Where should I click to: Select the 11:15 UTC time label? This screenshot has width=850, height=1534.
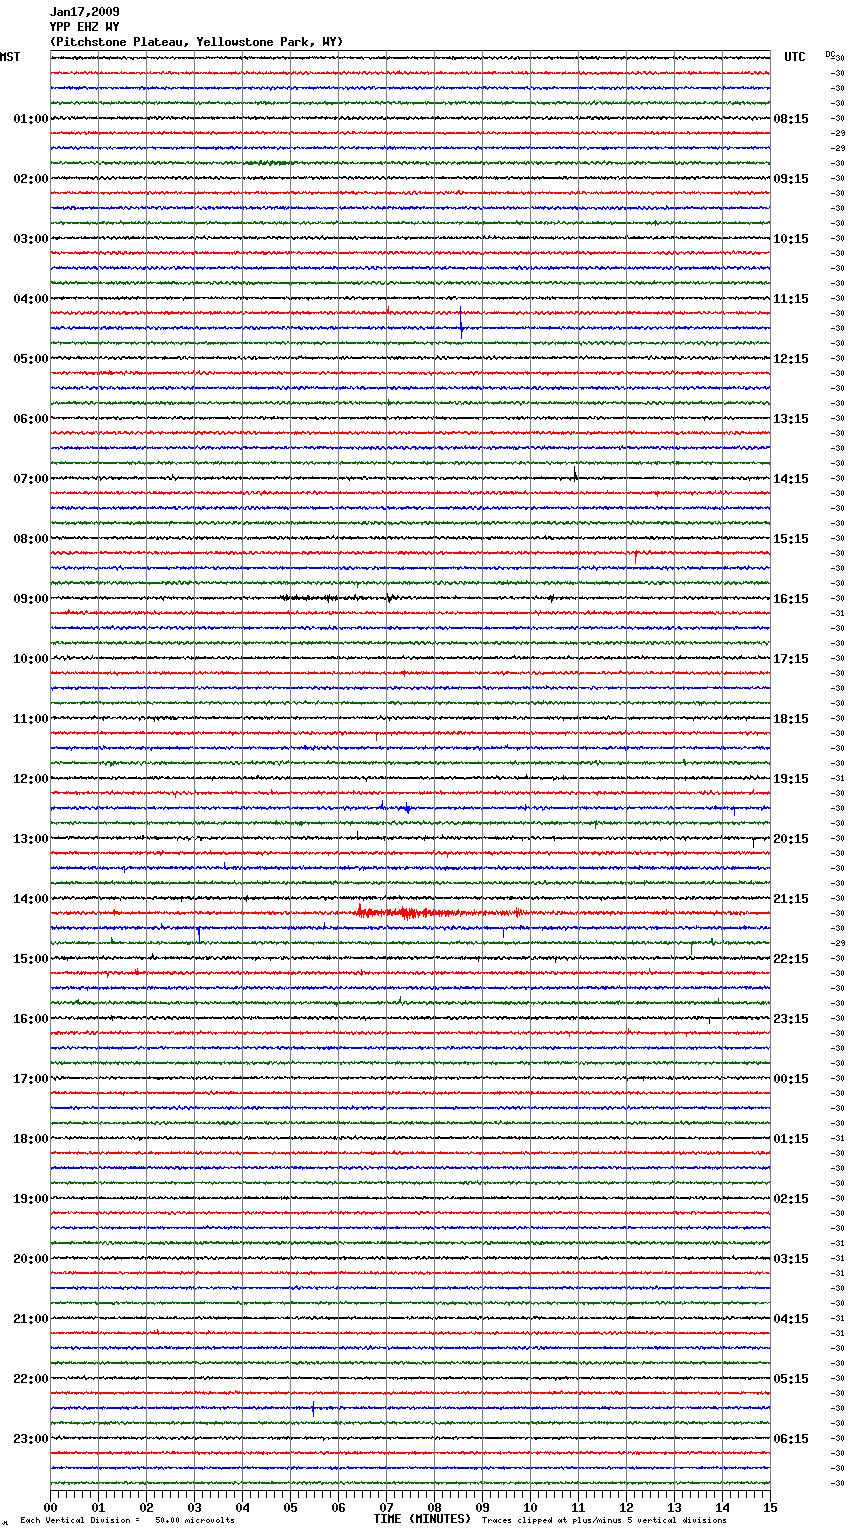point(791,299)
